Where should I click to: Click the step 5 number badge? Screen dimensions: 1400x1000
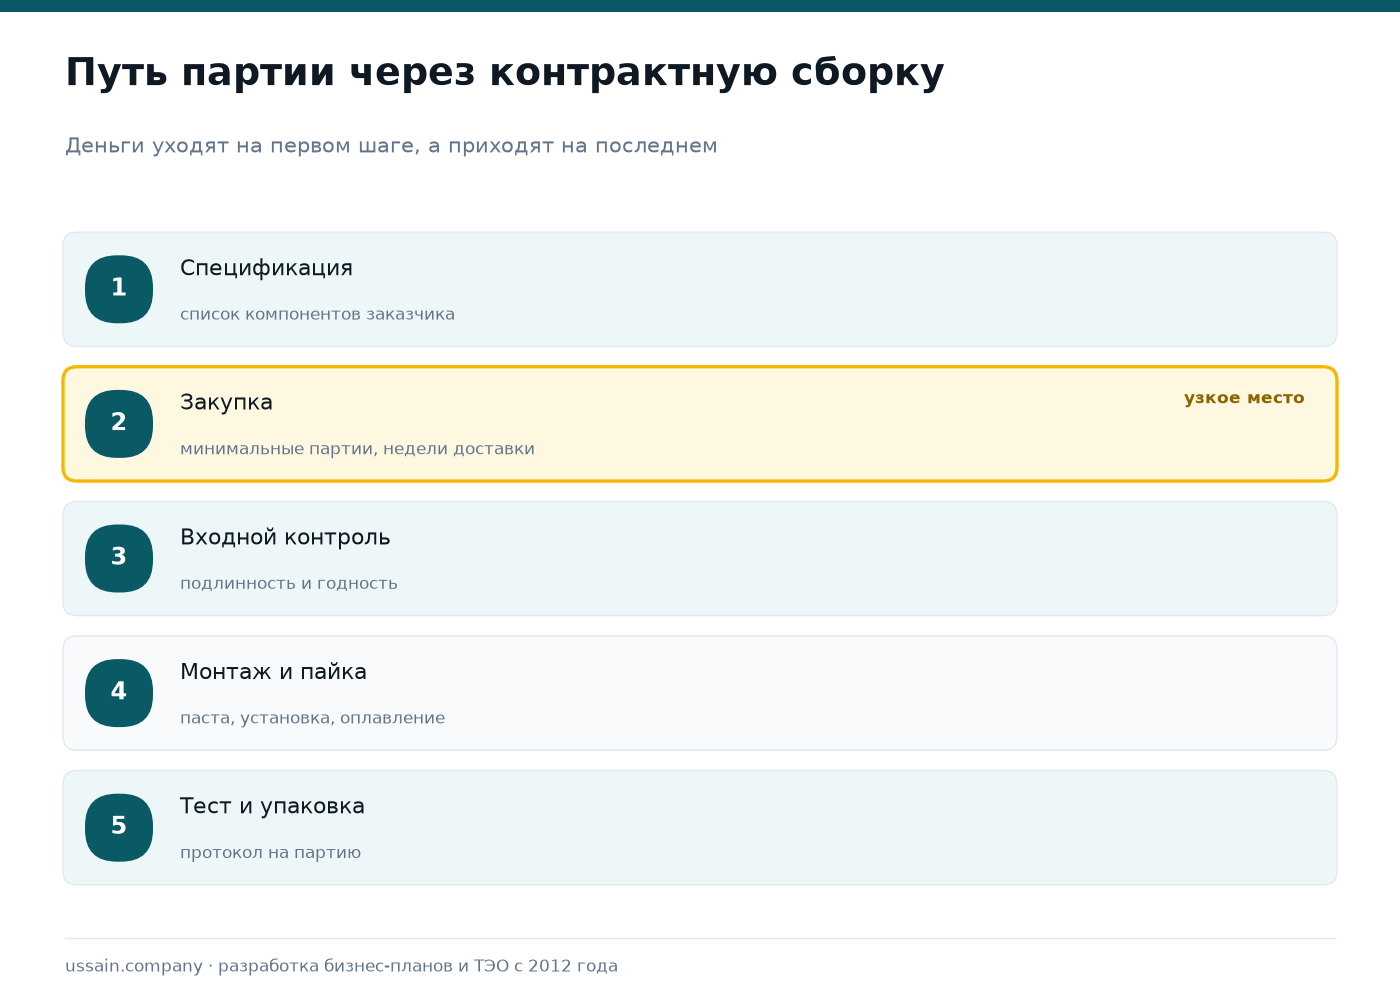point(119,827)
